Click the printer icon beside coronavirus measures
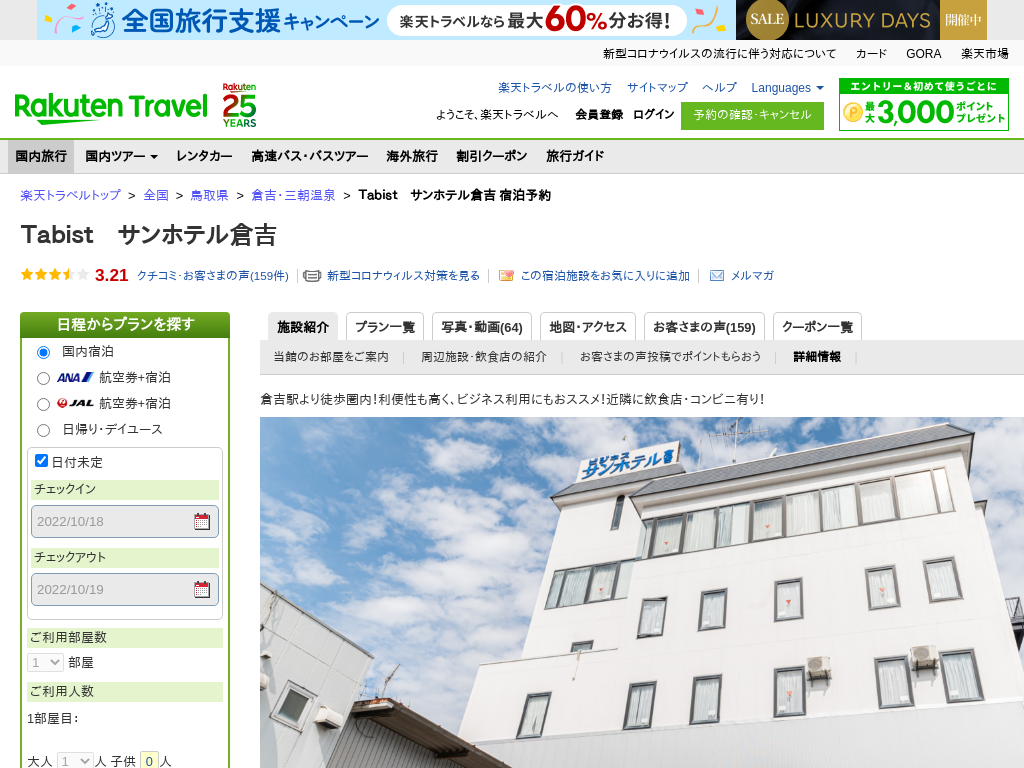Viewport: 1024px width, 768px height. (x=312, y=276)
